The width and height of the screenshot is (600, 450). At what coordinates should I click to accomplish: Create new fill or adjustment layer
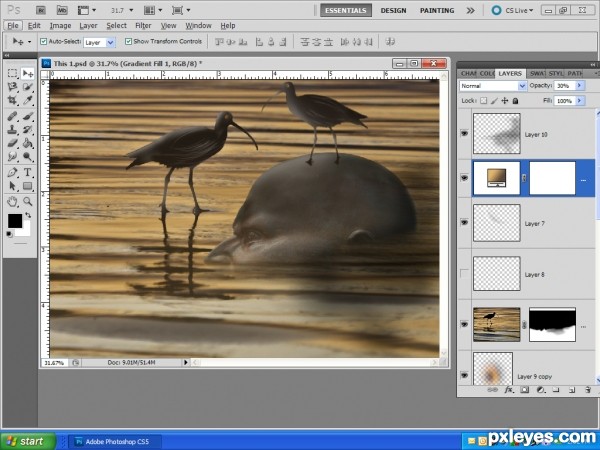[540, 390]
